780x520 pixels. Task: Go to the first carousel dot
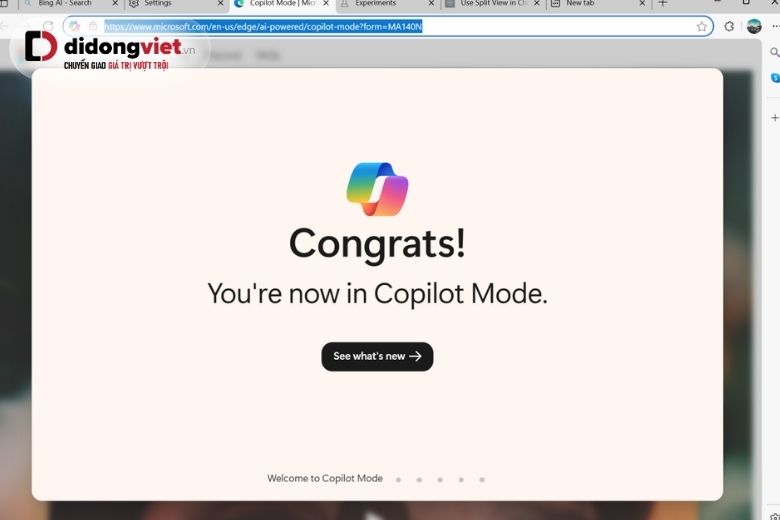398,480
